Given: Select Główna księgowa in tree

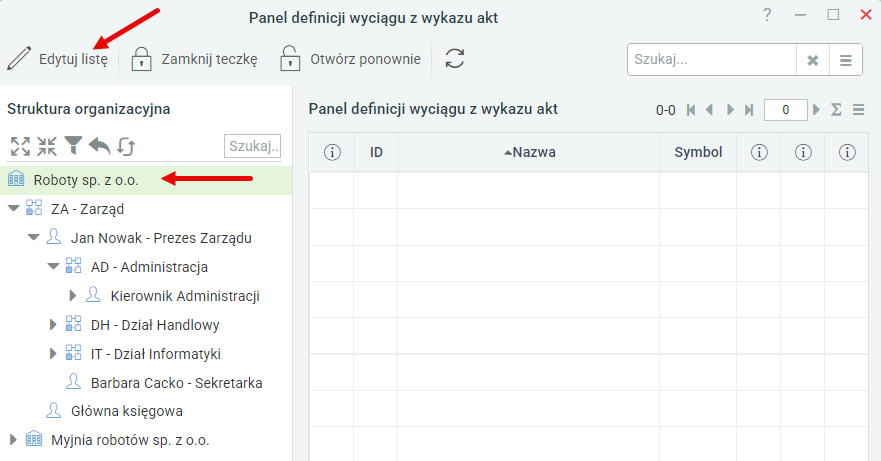Looking at the screenshot, I should [126, 412].
